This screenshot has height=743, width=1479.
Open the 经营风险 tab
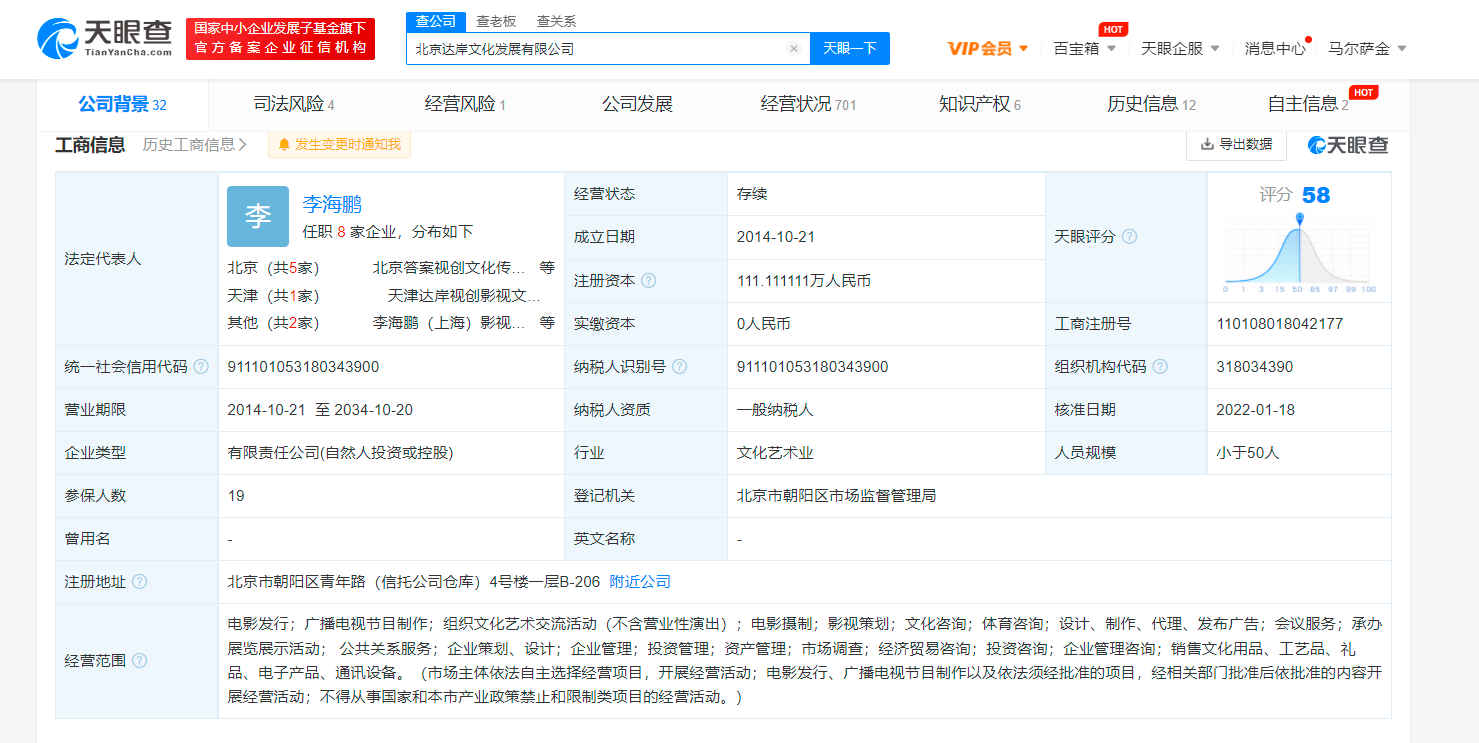tap(465, 104)
